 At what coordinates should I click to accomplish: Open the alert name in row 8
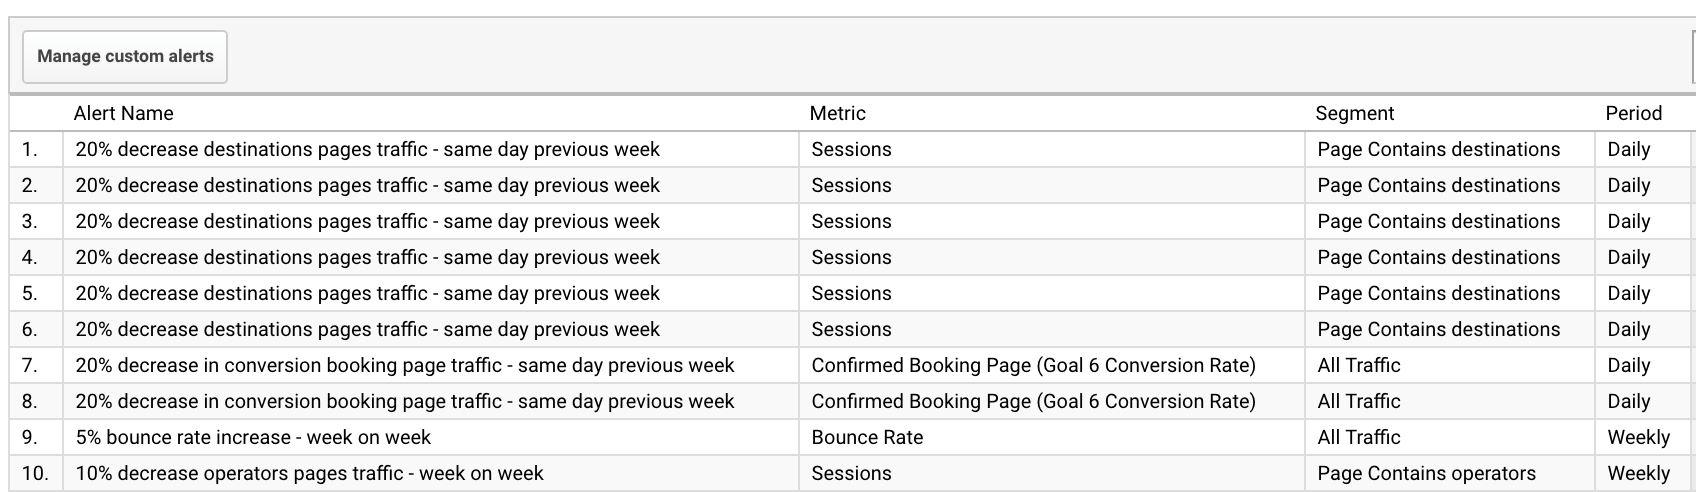404,402
